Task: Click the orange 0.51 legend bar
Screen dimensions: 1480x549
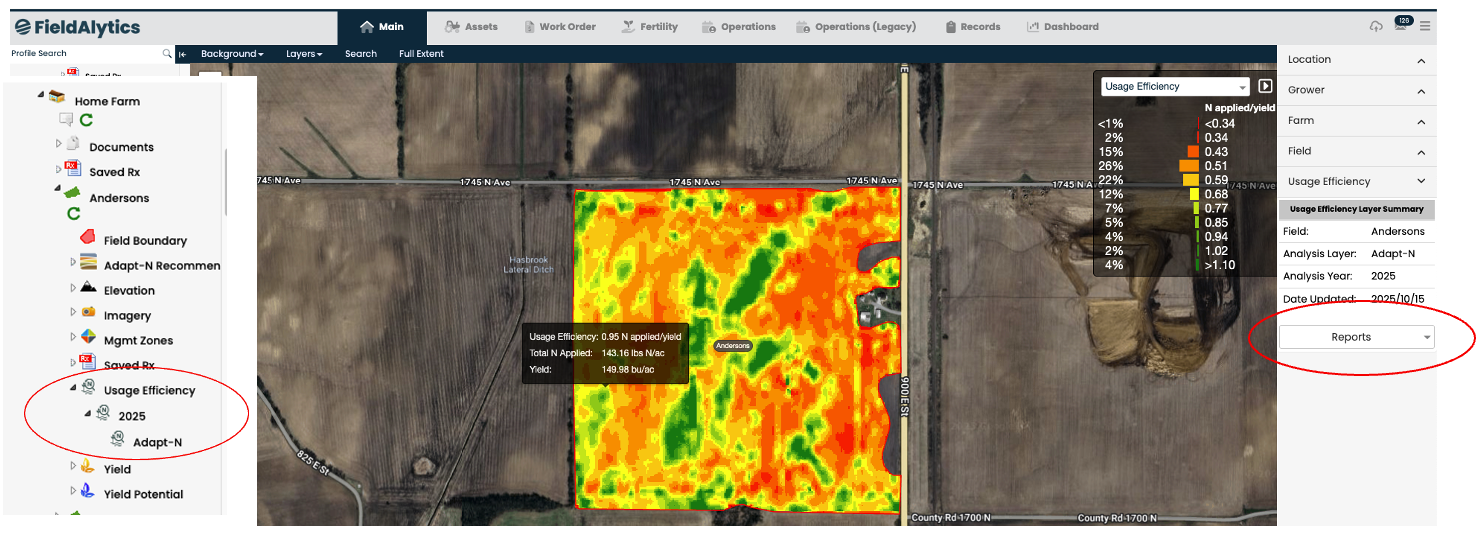Action: pyautogui.click(x=1189, y=166)
